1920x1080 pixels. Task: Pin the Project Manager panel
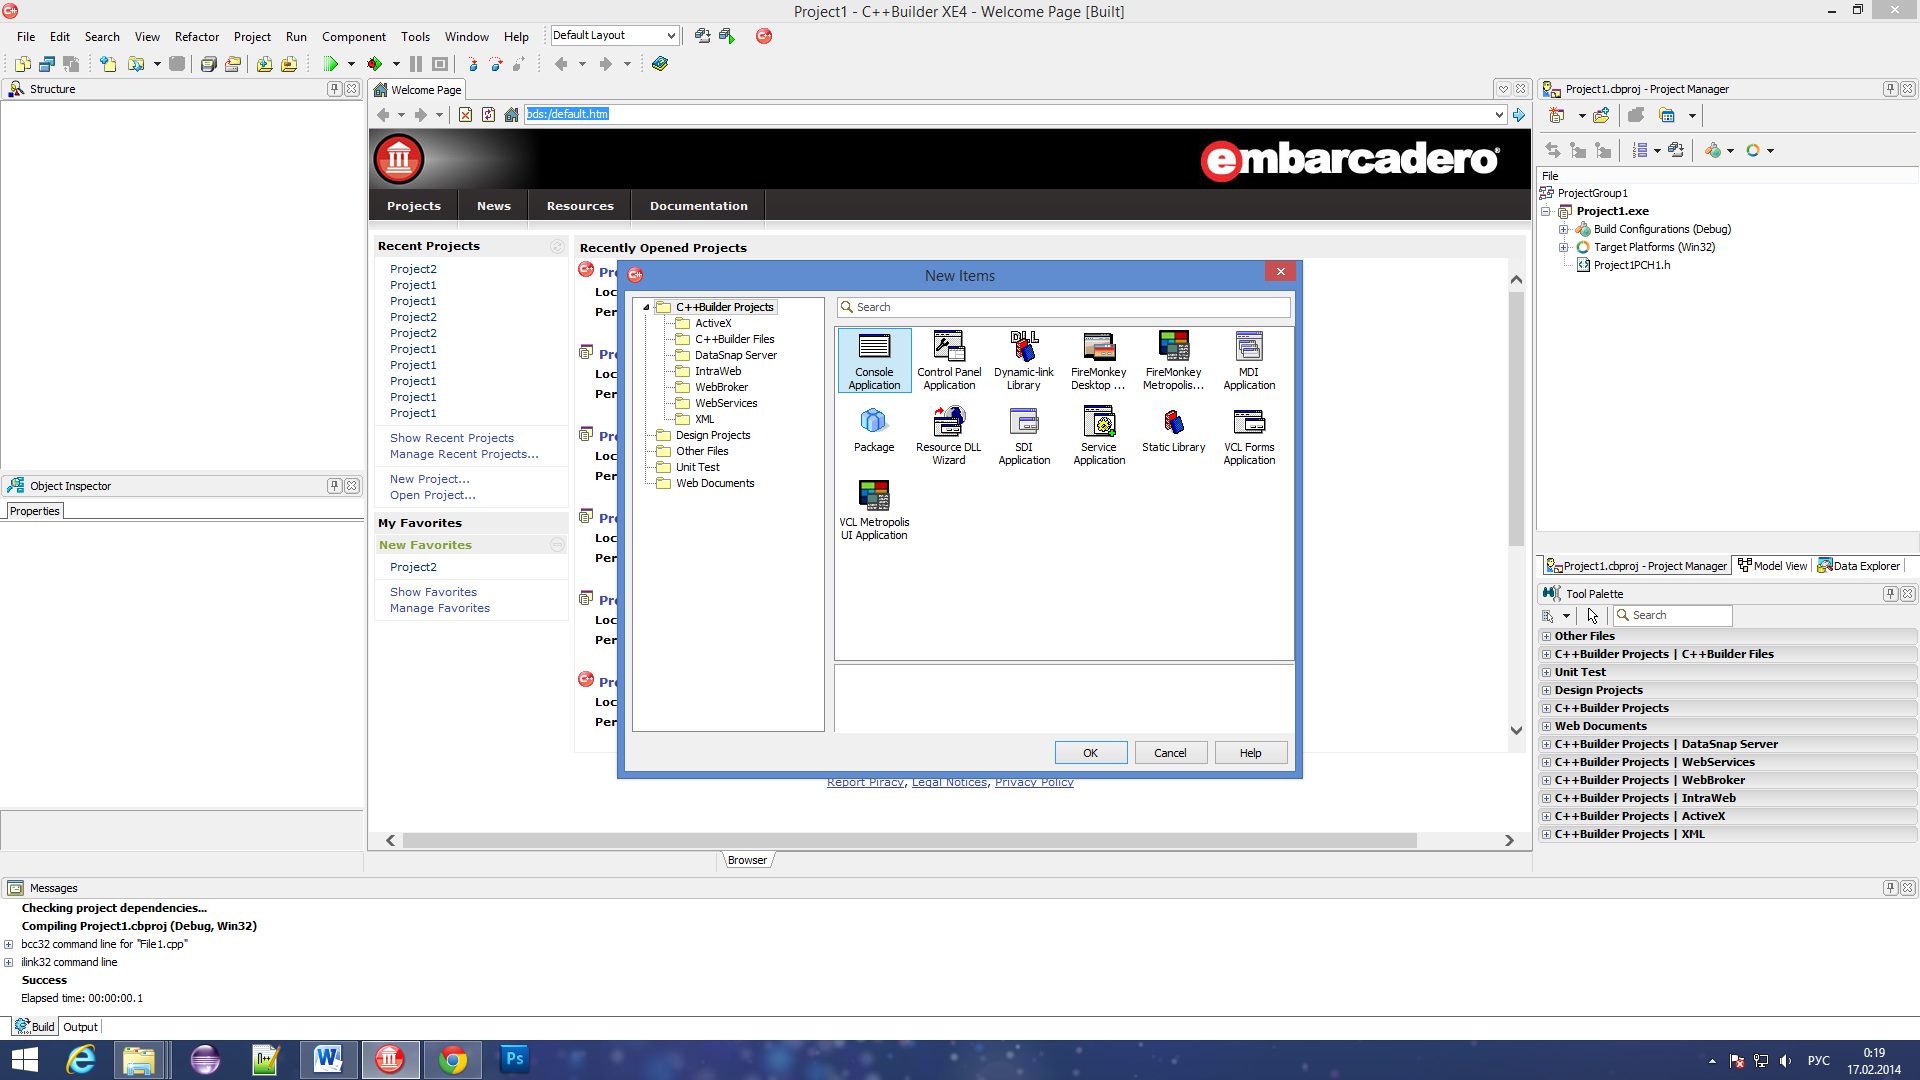click(1890, 89)
